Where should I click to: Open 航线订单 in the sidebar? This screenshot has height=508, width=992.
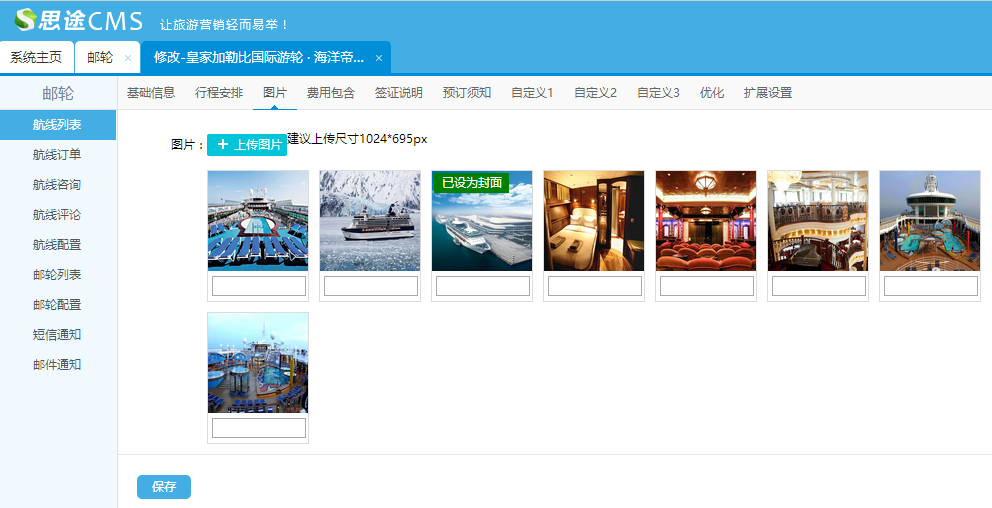pyautogui.click(x=57, y=155)
